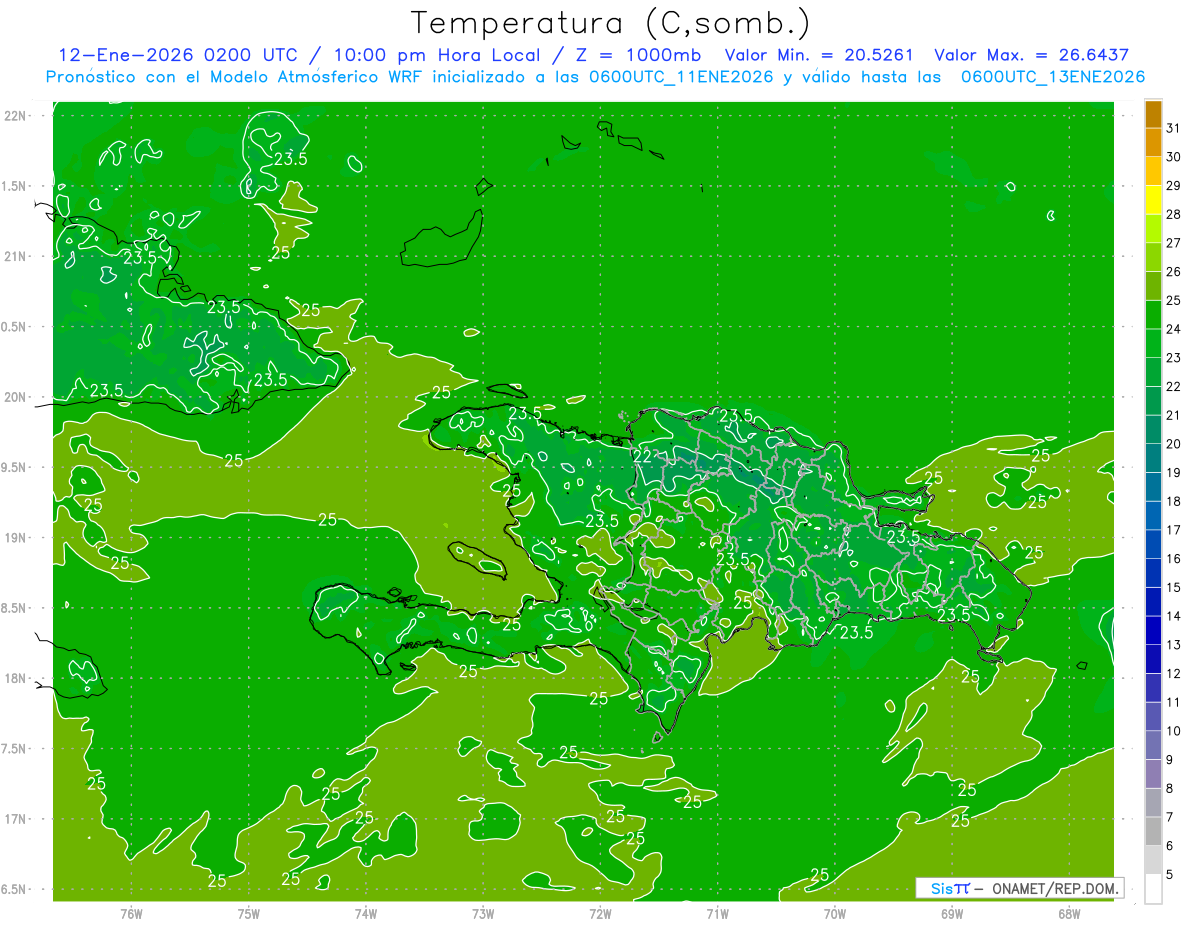
Task: Click the "18N" latitude label
Action: pyautogui.click(x=17, y=679)
